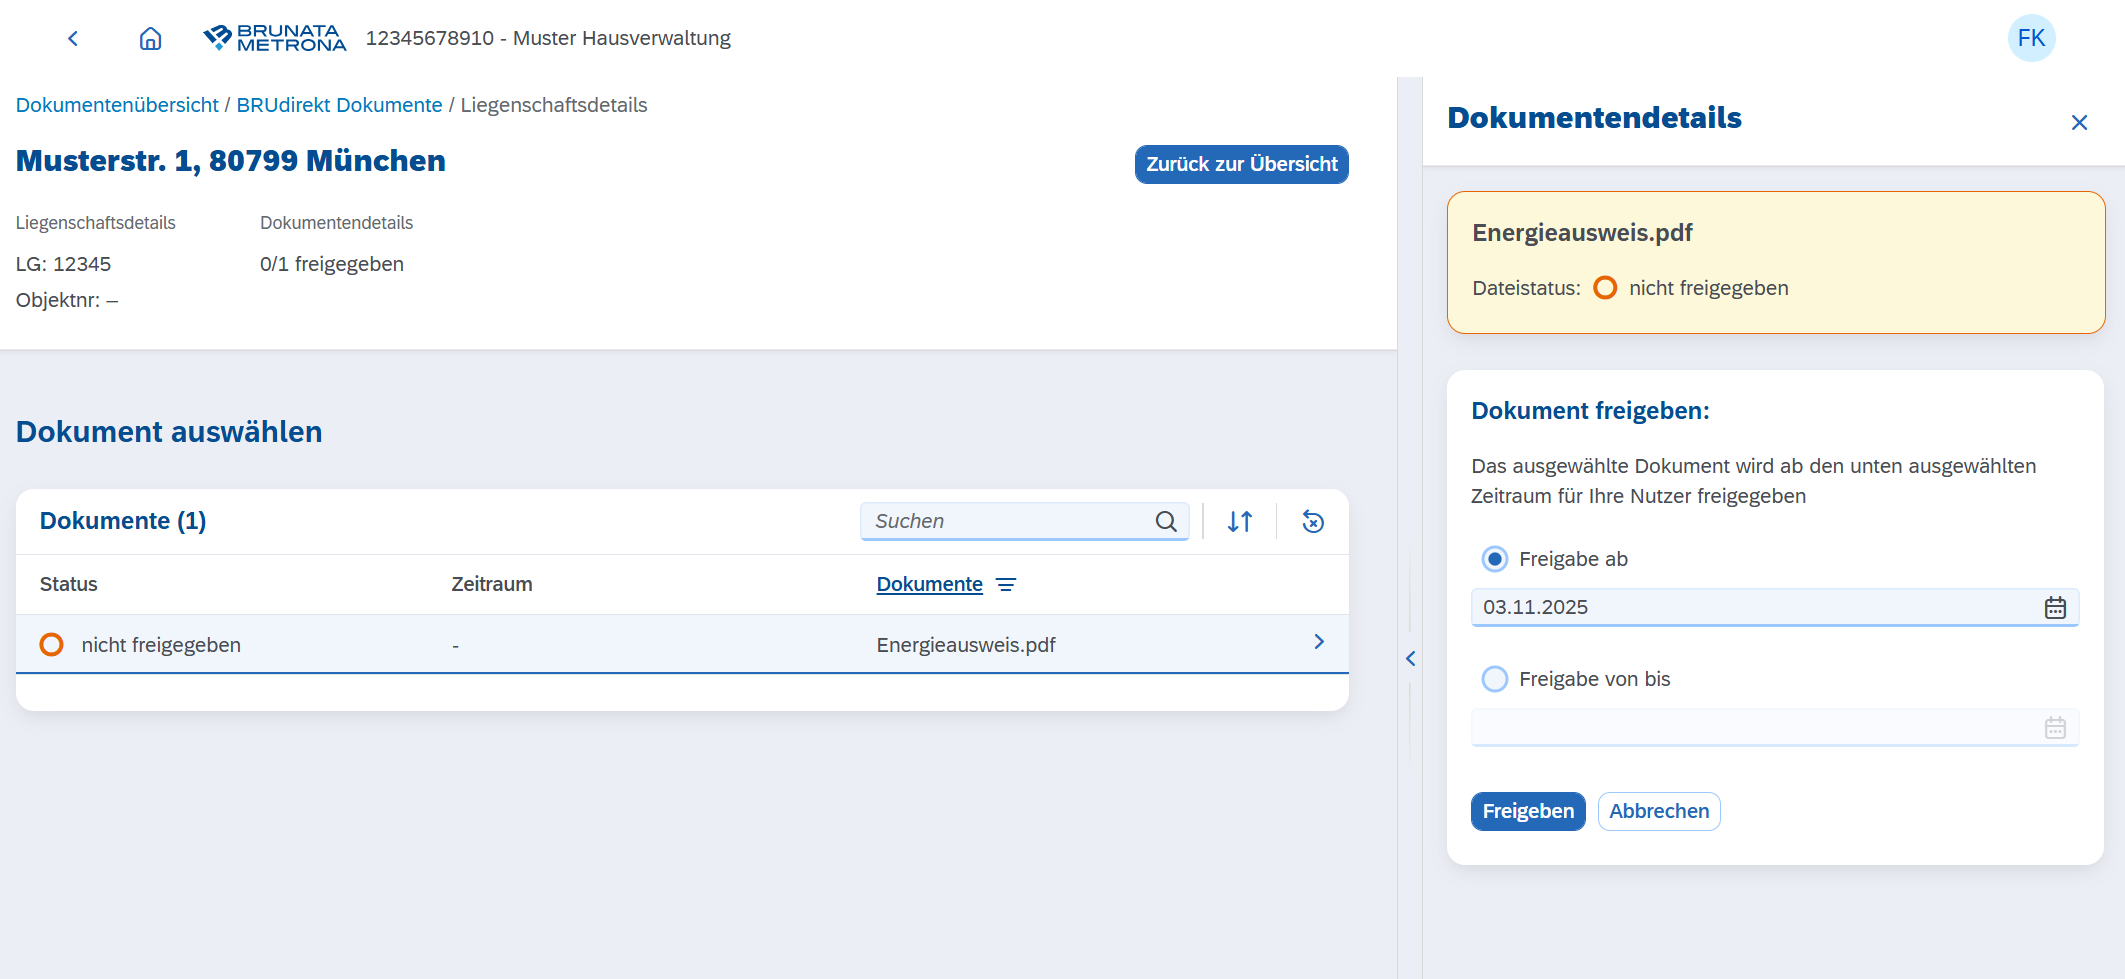This screenshot has width=2125, height=979.
Task: Open Dokumentenübersicht breadcrumb
Action: point(117,105)
